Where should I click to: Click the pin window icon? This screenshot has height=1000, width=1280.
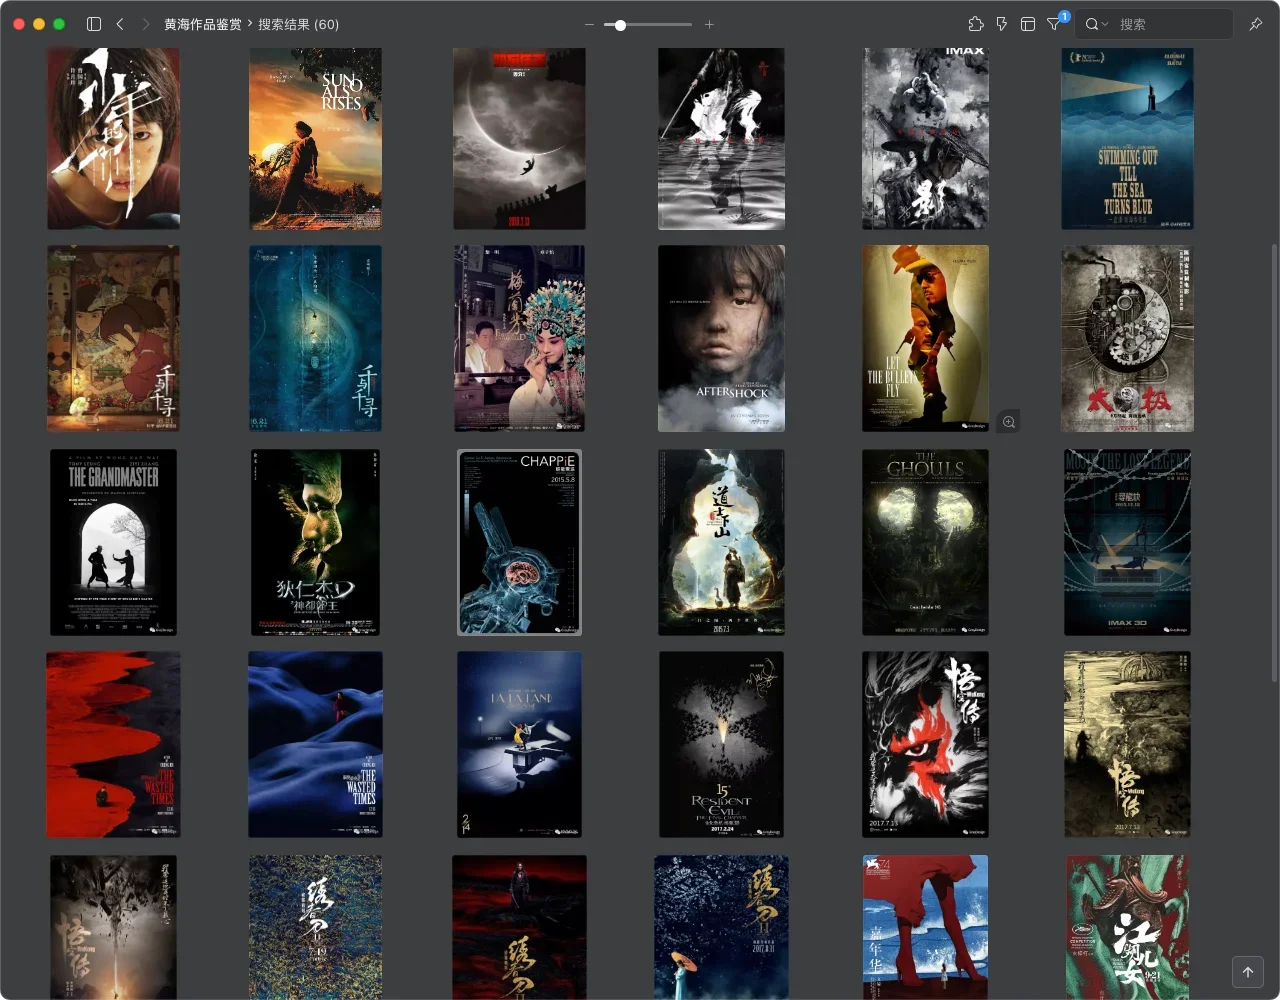coord(1255,24)
